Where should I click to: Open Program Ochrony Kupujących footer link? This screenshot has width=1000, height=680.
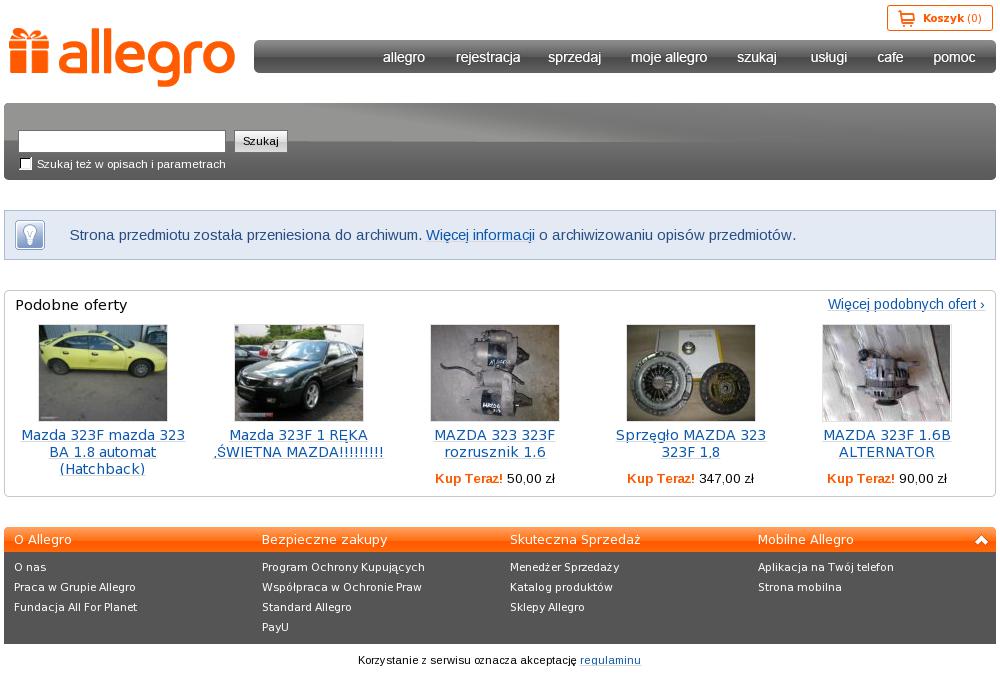[x=343, y=567]
